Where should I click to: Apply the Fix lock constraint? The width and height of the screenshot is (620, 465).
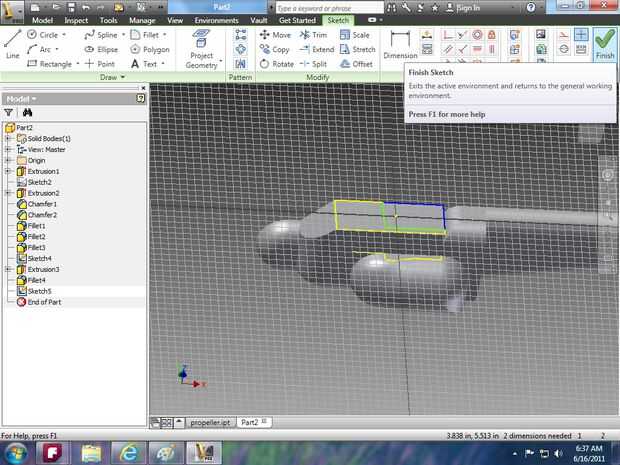click(x=491, y=35)
